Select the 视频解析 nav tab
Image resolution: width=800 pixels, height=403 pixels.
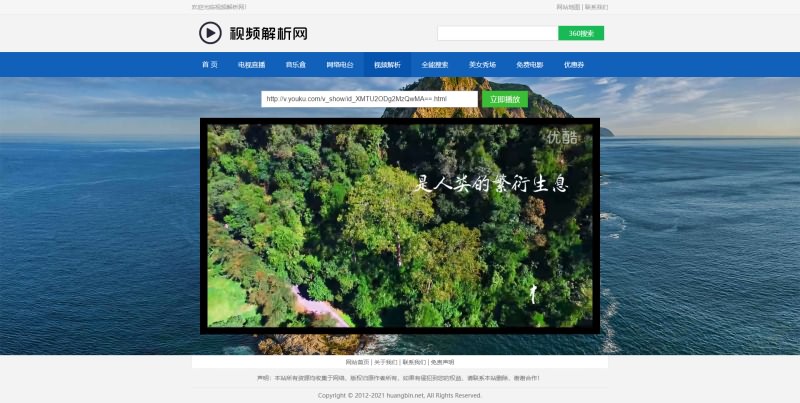387,65
